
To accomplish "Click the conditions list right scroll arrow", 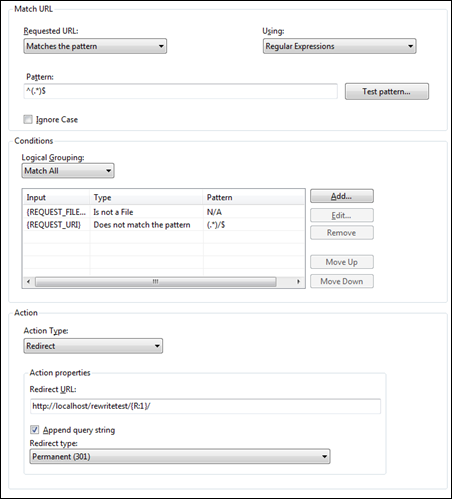I will [299, 282].
